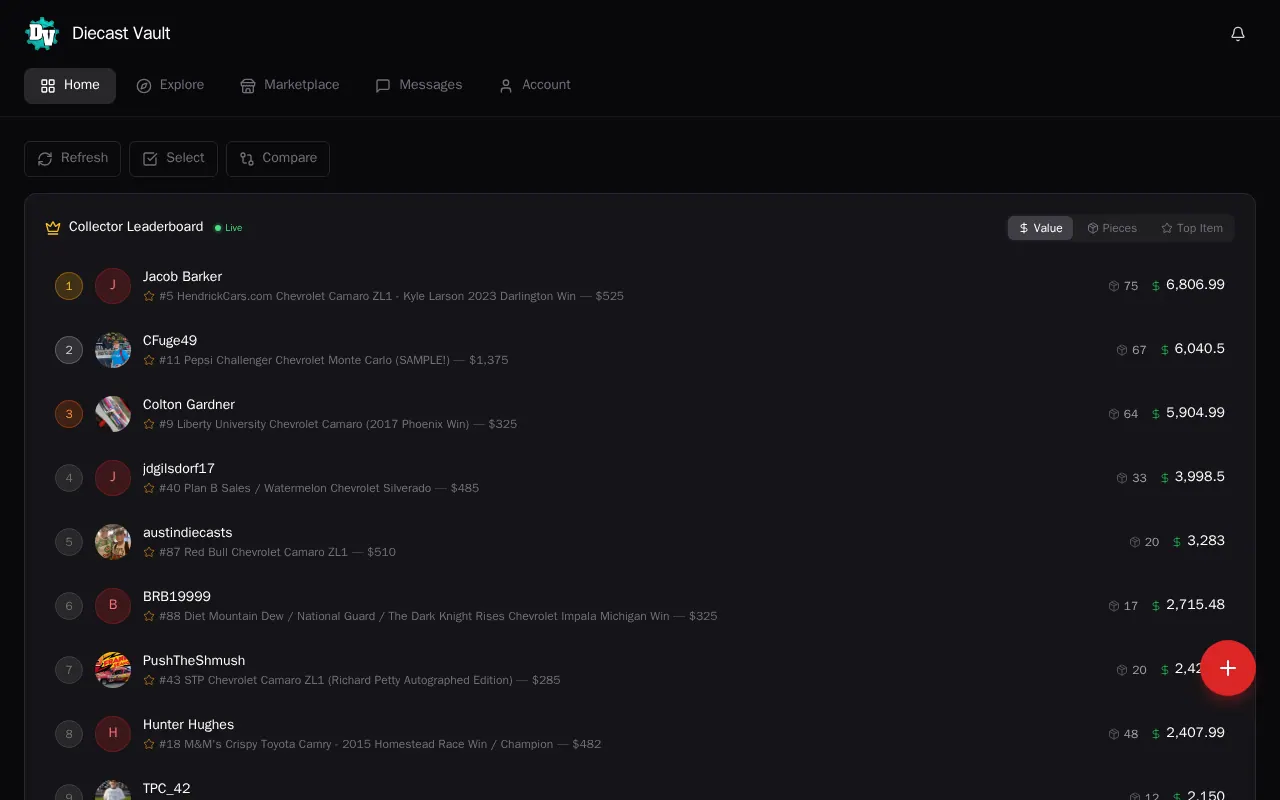Click the rank 1 gold badge
Image resolution: width=1280 pixels, height=800 pixels.
(x=69, y=286)
